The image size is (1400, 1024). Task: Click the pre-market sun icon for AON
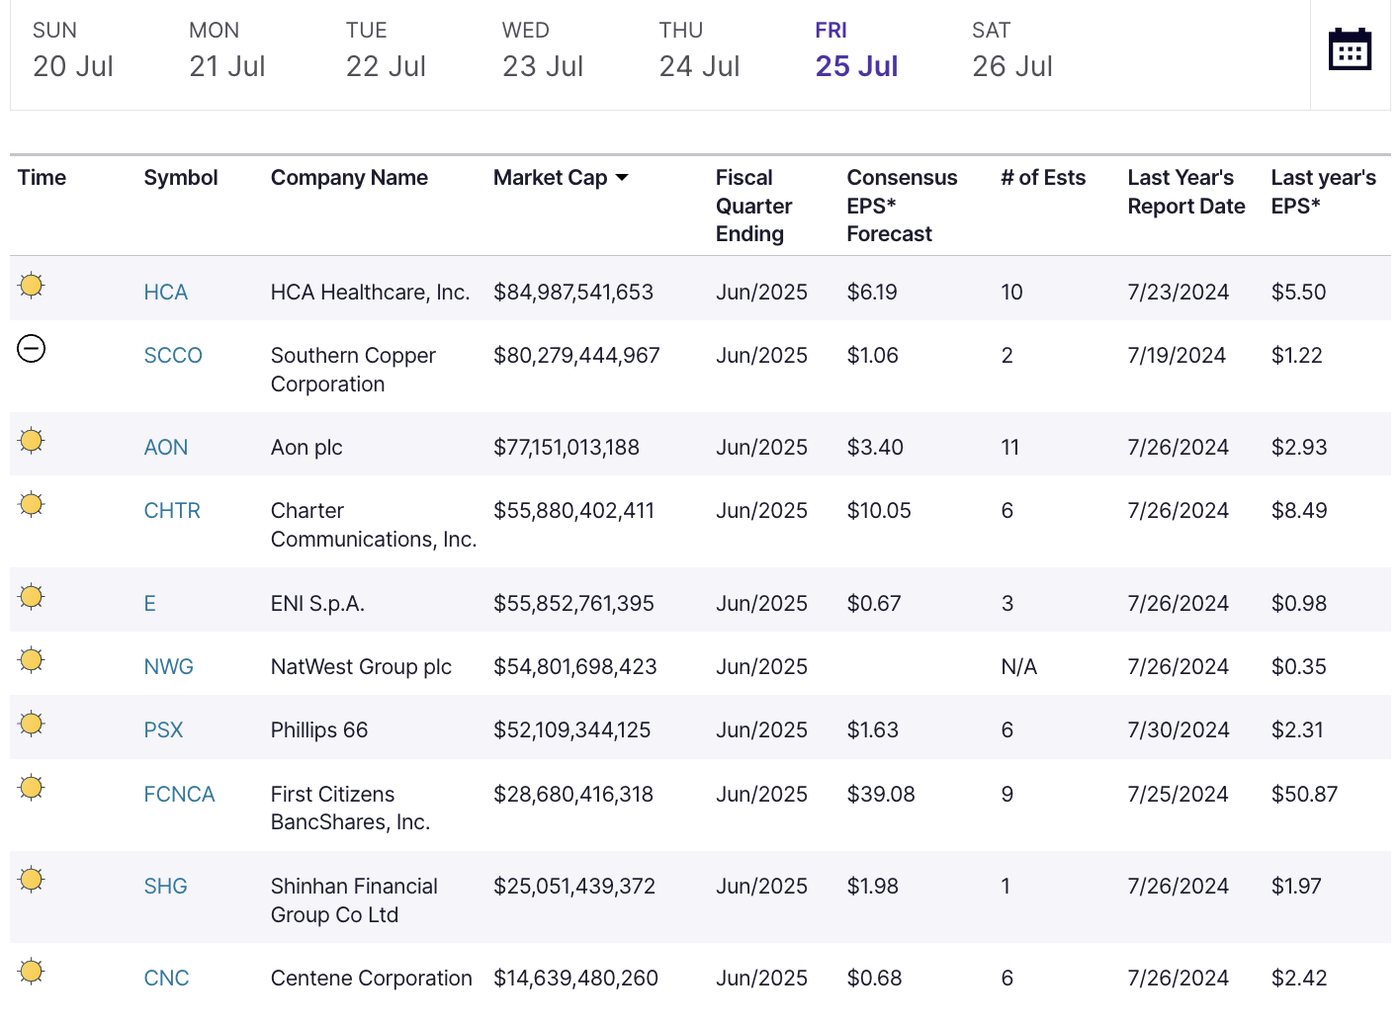coord(32,440)
